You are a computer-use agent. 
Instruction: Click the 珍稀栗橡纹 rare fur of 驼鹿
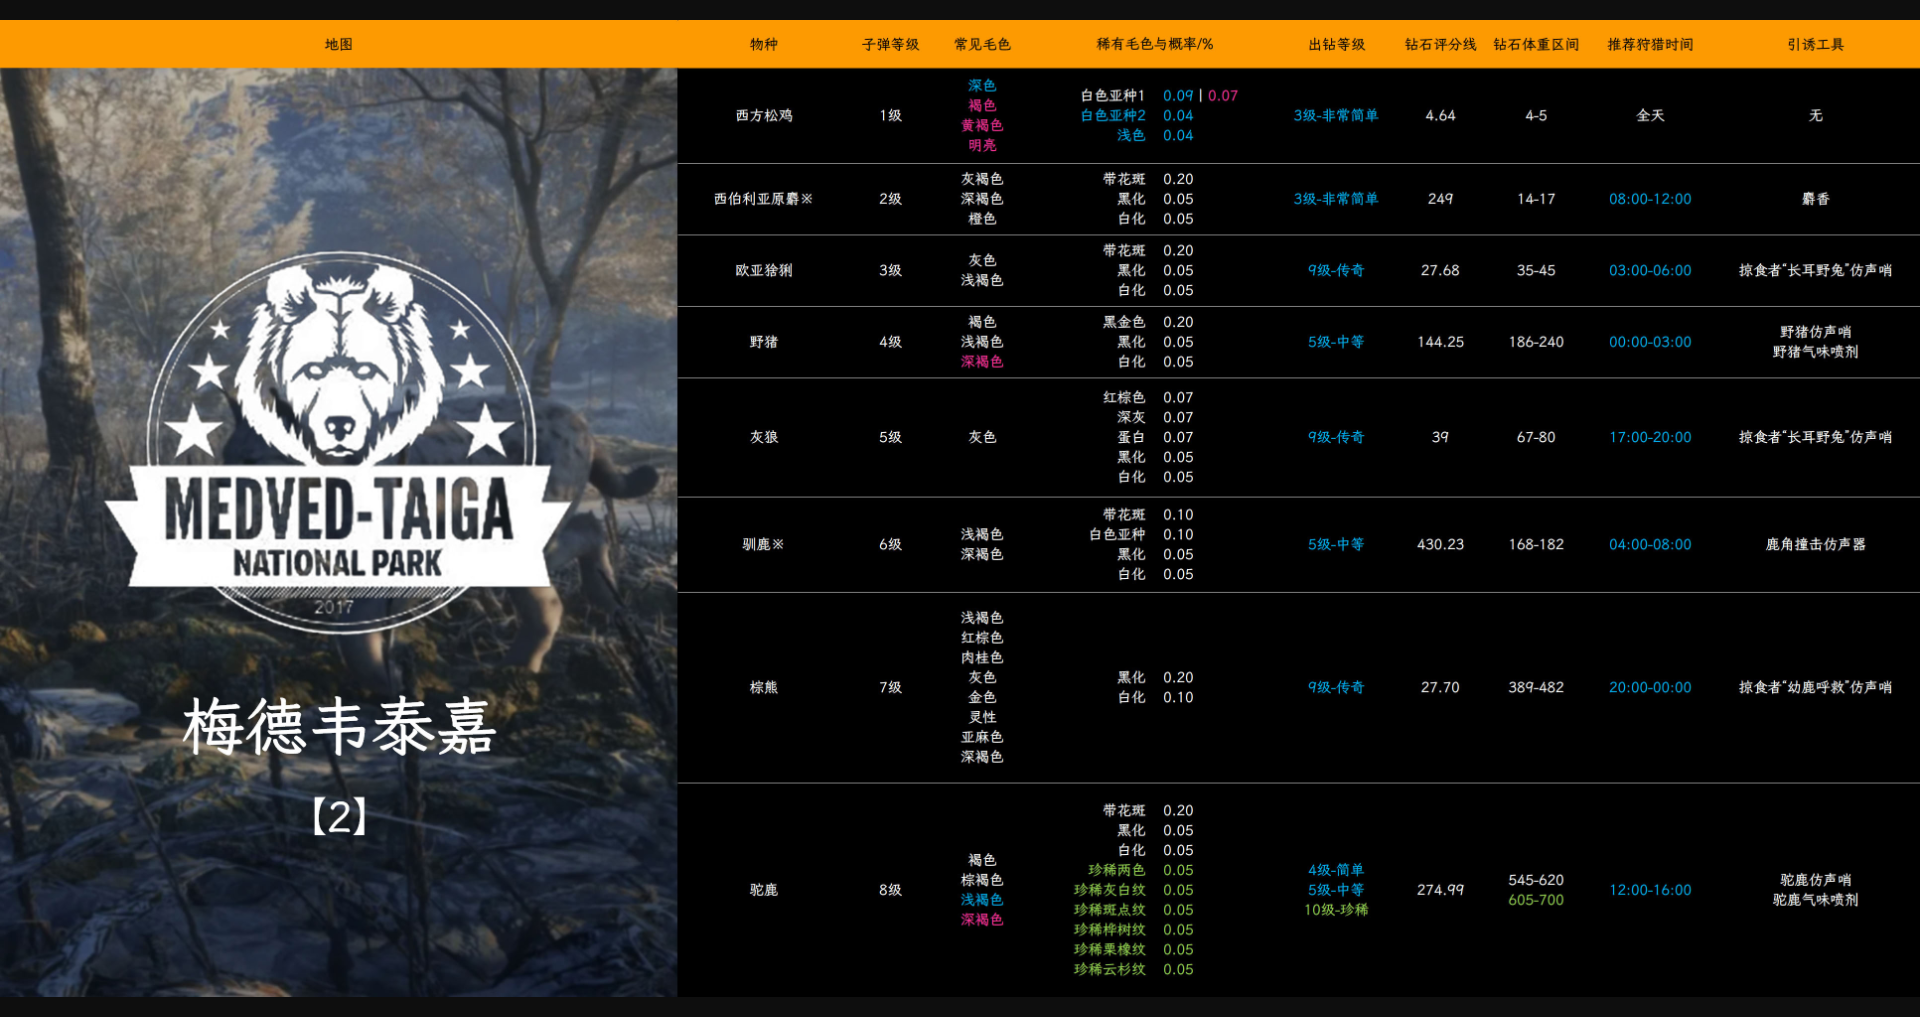(1110, 950)
